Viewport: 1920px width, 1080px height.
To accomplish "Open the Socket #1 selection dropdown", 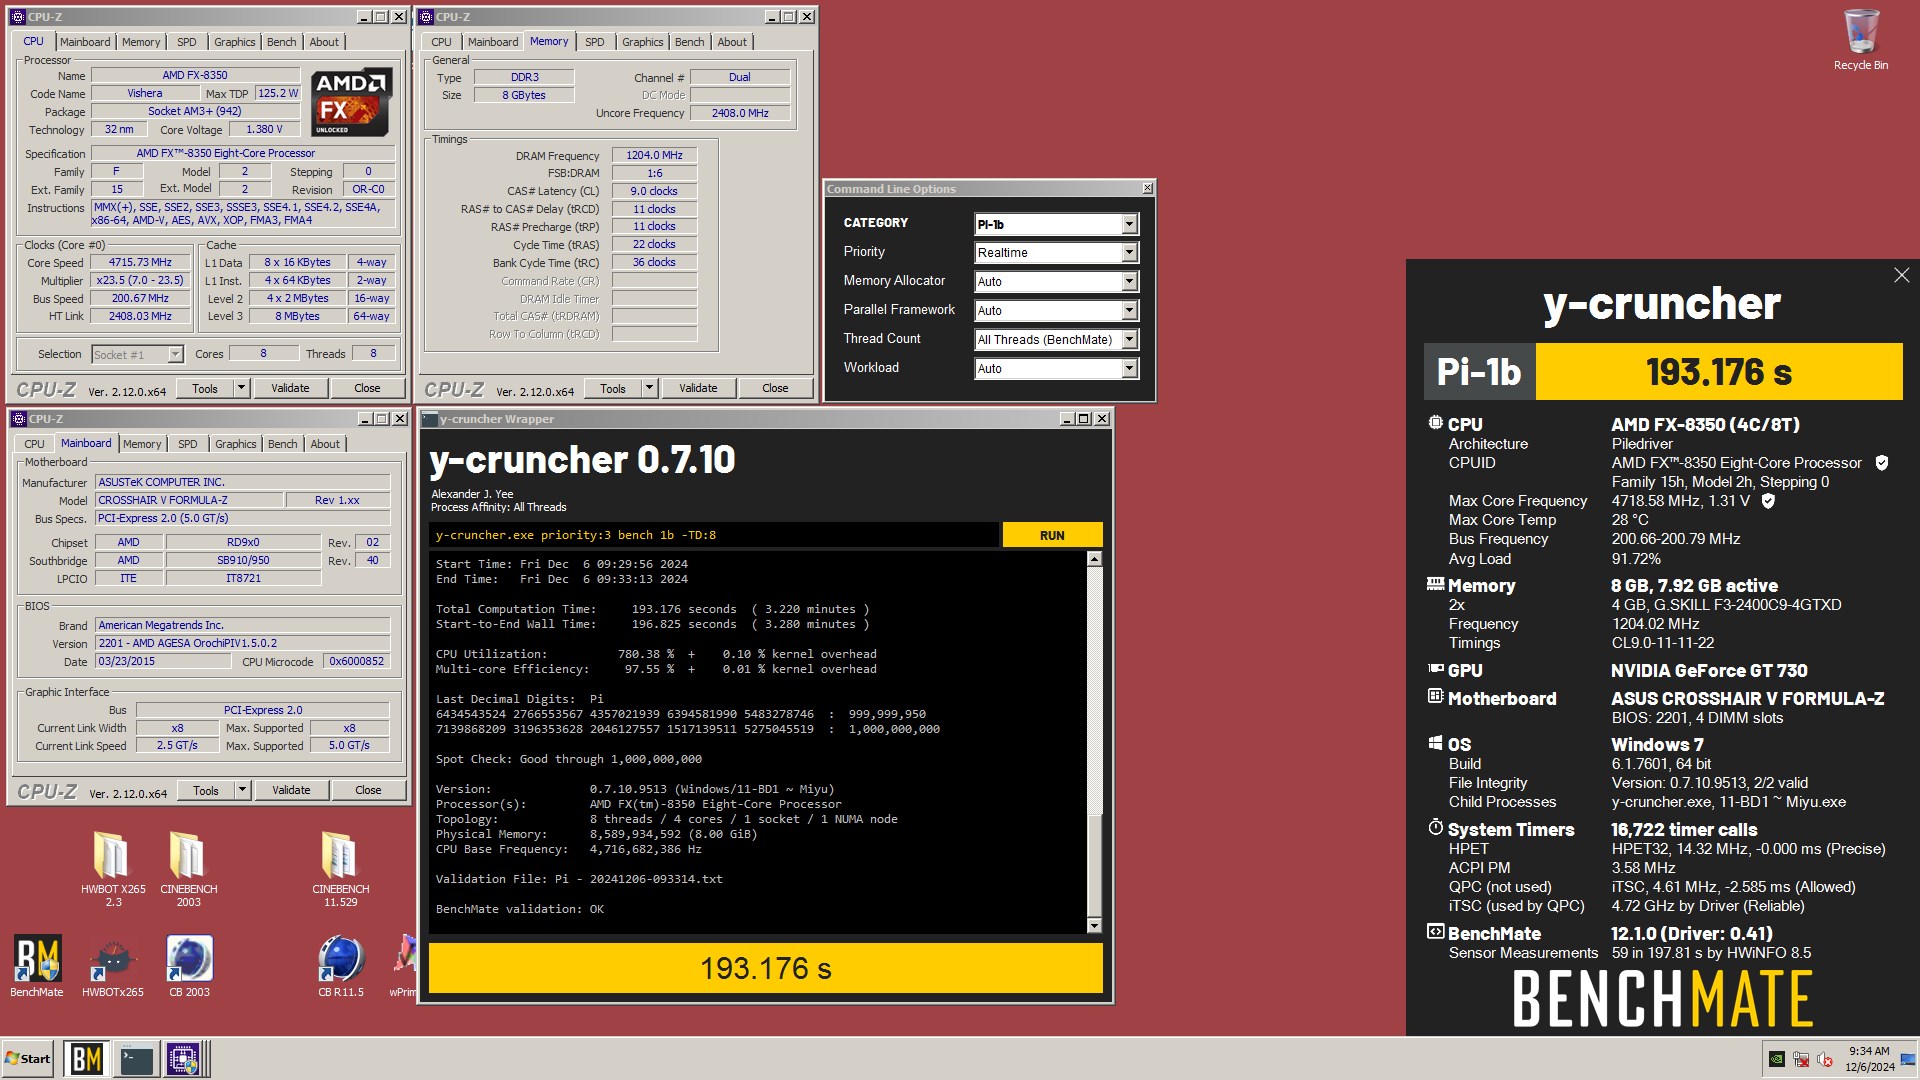I will click(x=137, y=354).
